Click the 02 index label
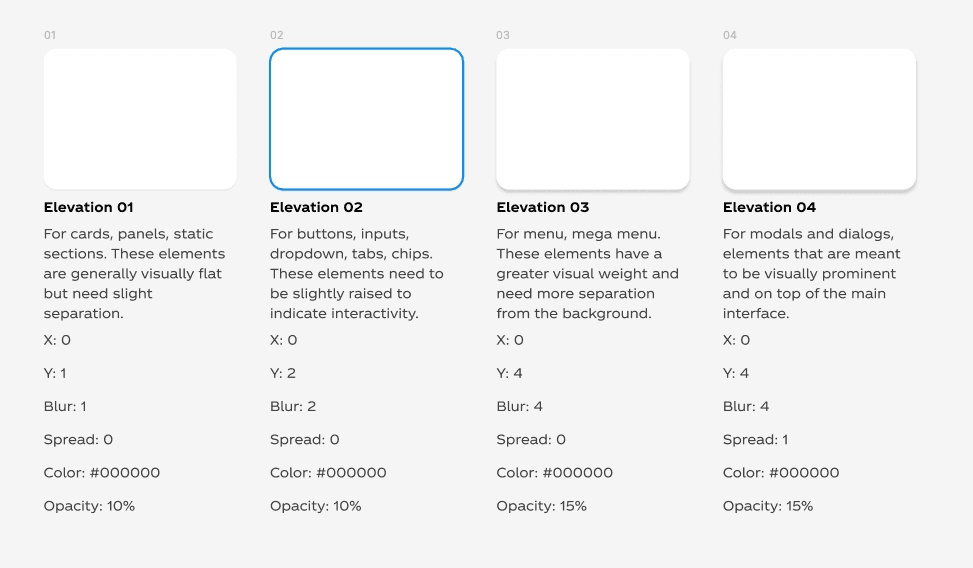The image size is (973, 568). pos(277,35)
